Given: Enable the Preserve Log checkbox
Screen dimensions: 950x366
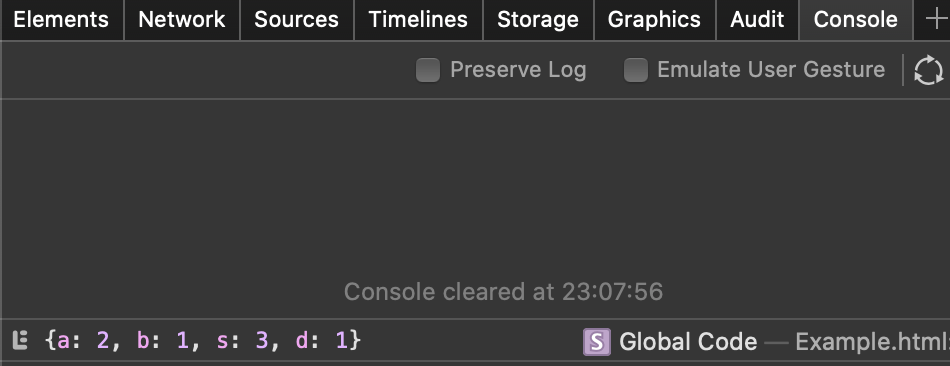Looking at the screenshot, I should (x=428, y=70).
